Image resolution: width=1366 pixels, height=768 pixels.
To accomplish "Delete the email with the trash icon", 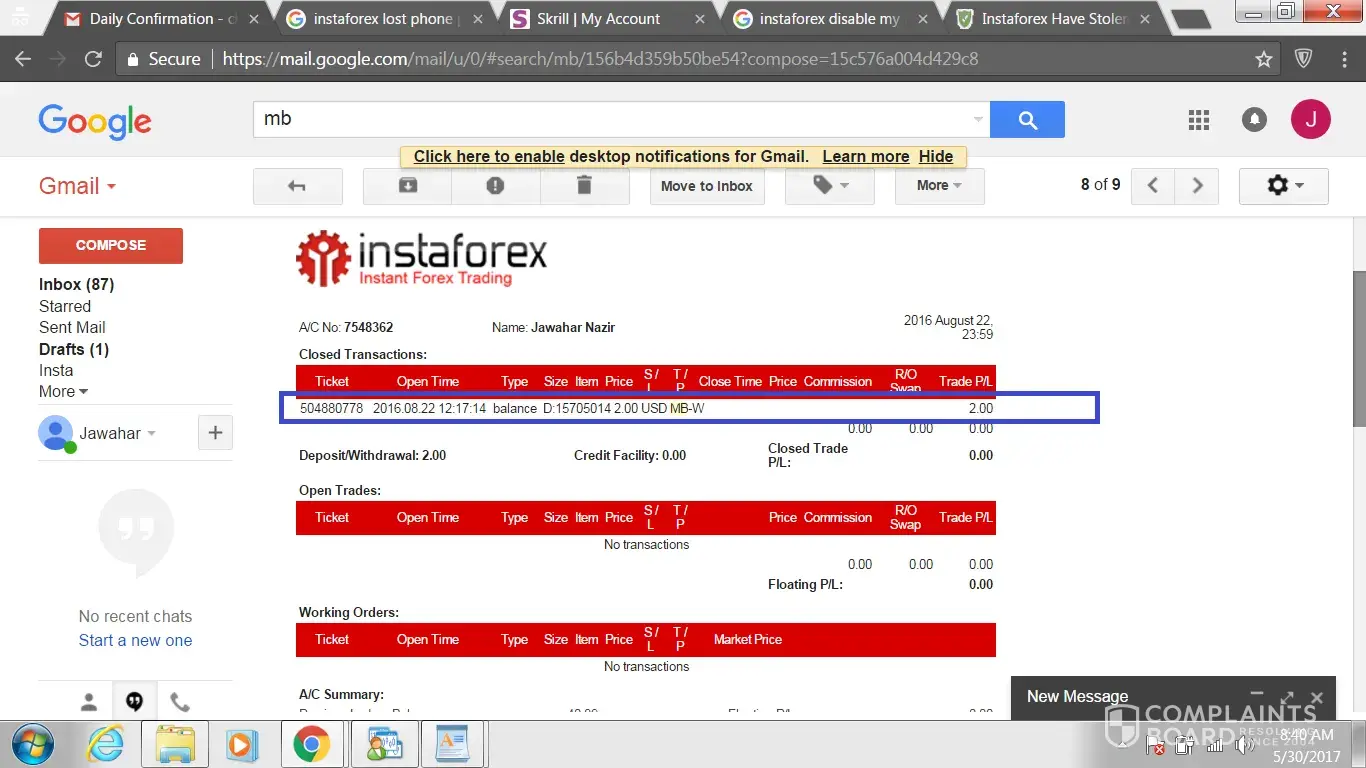I will 584,186.
